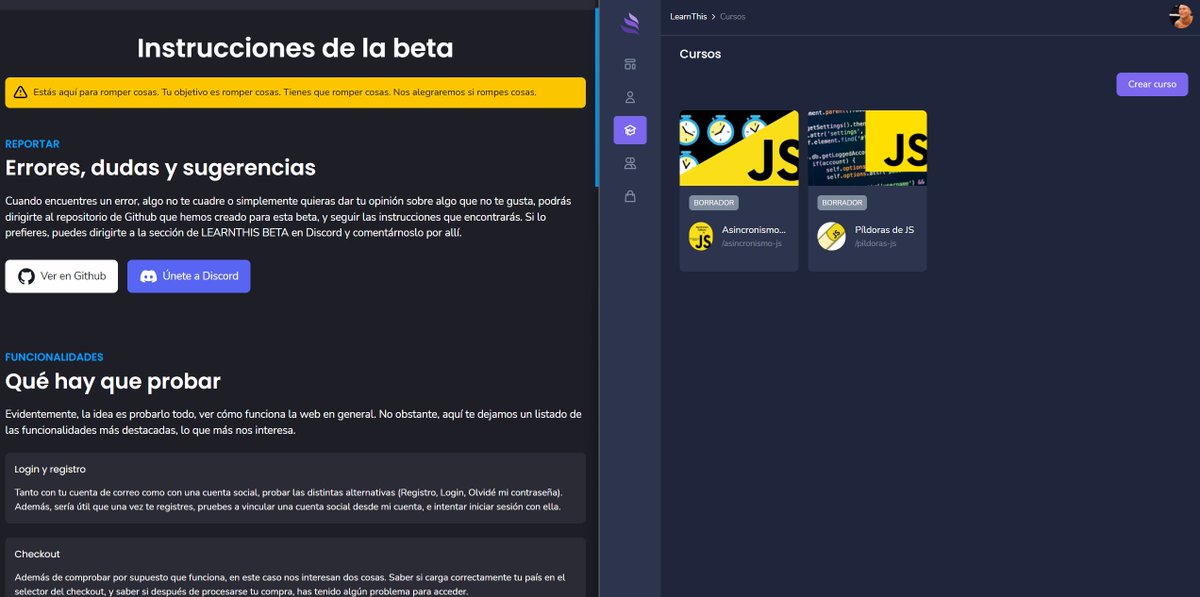Open the LearnThis logo in the sidebar

630,22
